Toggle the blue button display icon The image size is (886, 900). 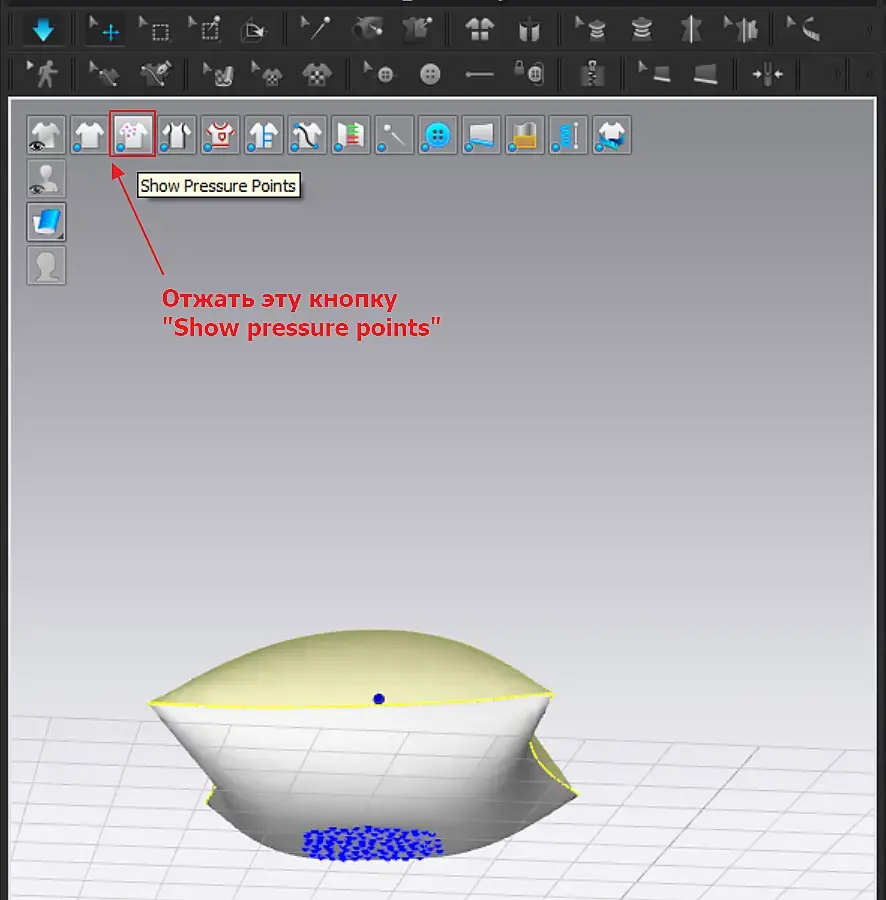(438, 135)
